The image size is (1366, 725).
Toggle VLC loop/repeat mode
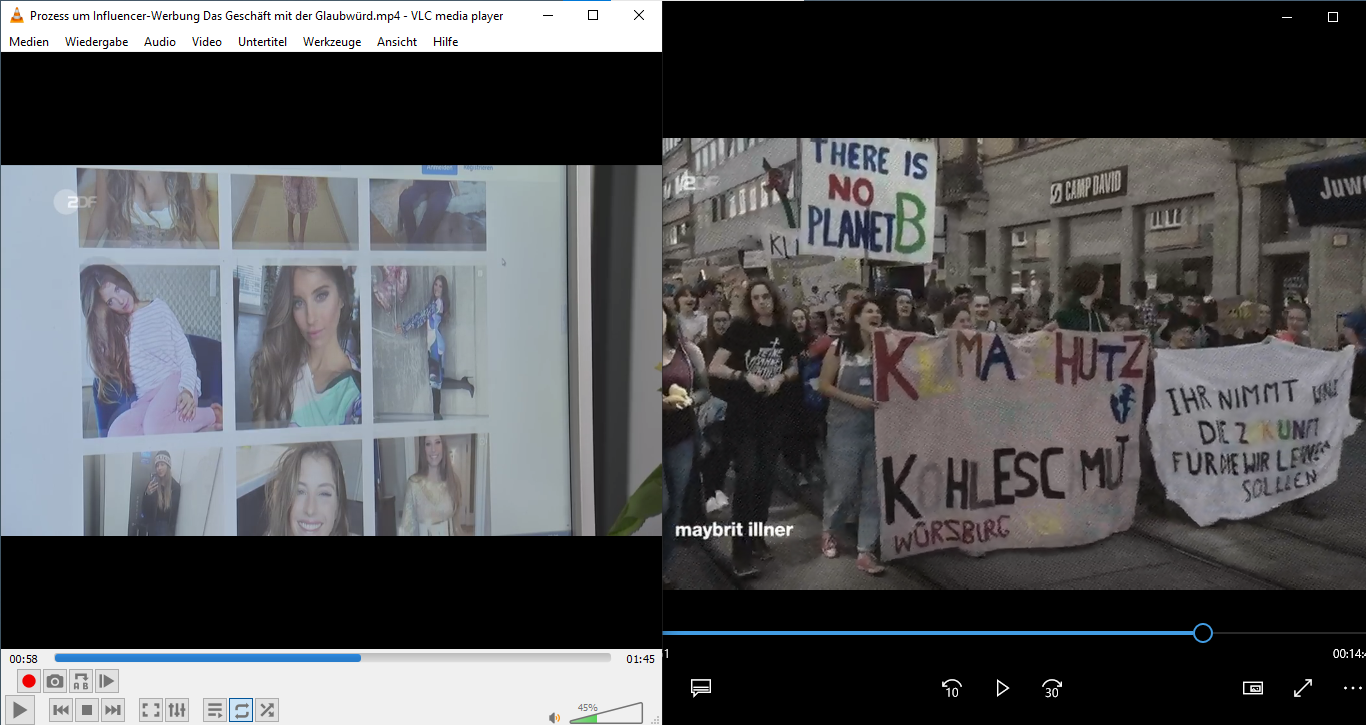pos(241,710)
